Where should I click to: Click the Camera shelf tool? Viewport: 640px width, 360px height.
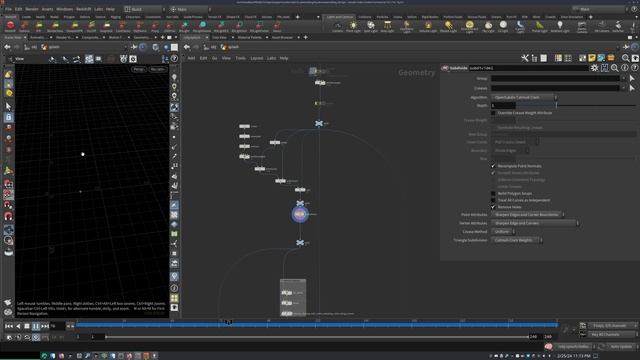tap(337, 27)
